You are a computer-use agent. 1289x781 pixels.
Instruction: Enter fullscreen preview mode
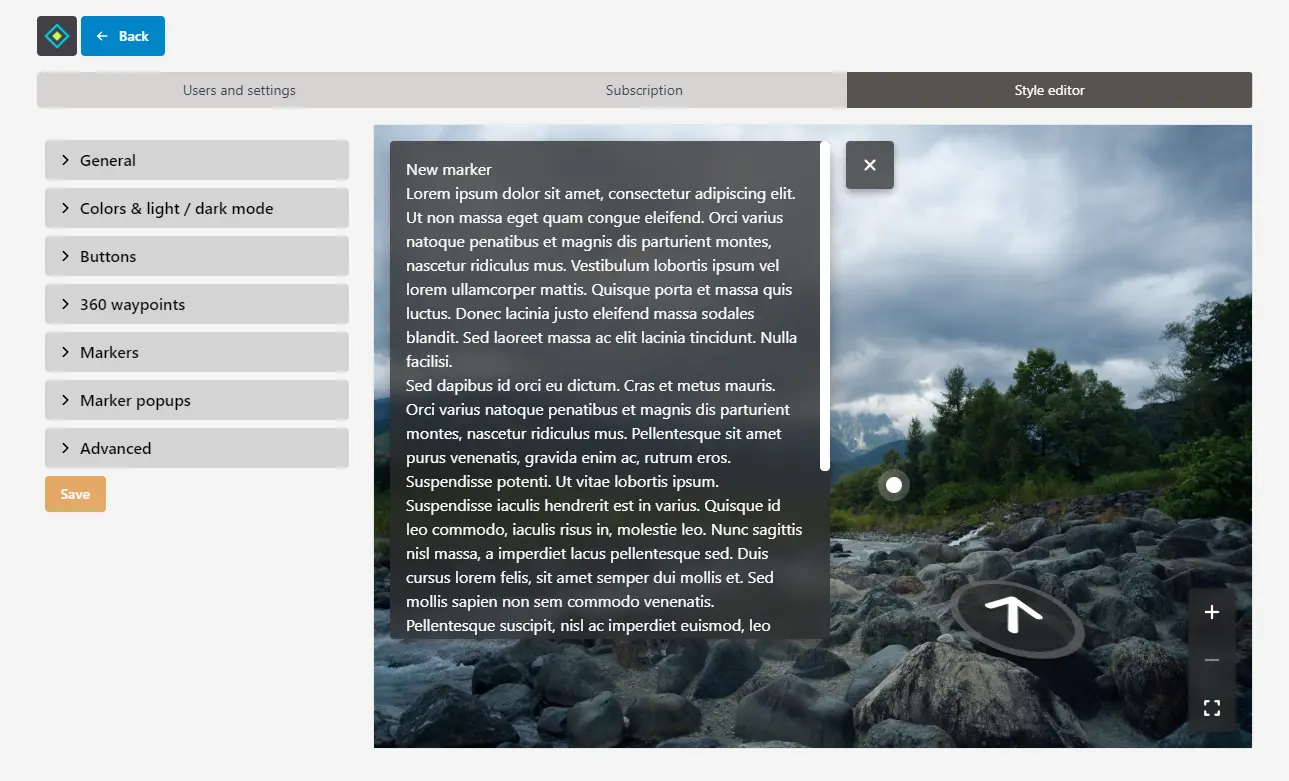pyautogui.click(x=1211, y=707)
